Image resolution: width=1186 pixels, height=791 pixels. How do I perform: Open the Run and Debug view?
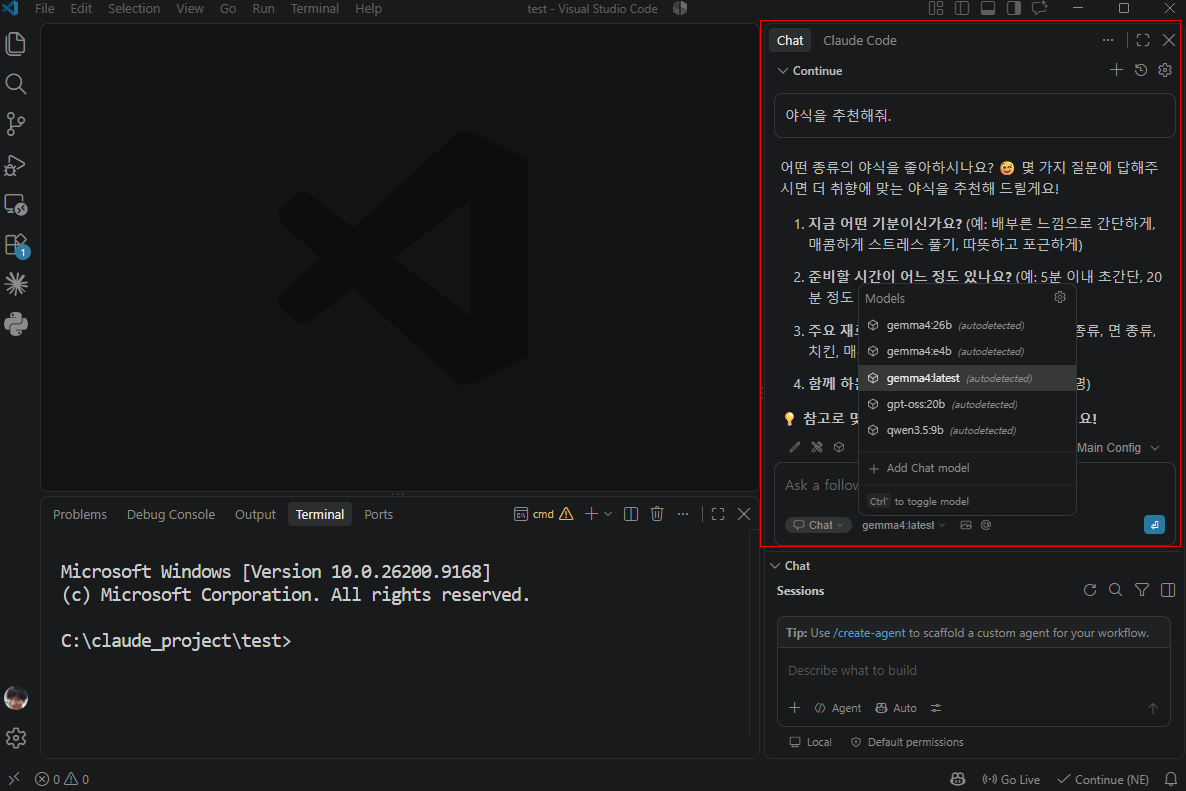tap(16, 164)
